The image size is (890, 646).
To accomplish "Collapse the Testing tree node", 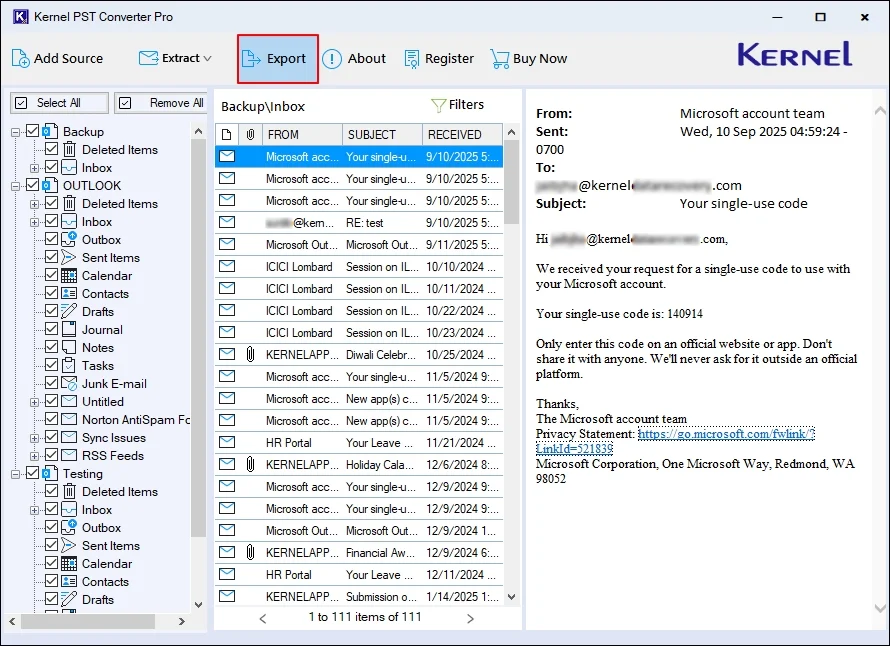I will pos(17,474).
